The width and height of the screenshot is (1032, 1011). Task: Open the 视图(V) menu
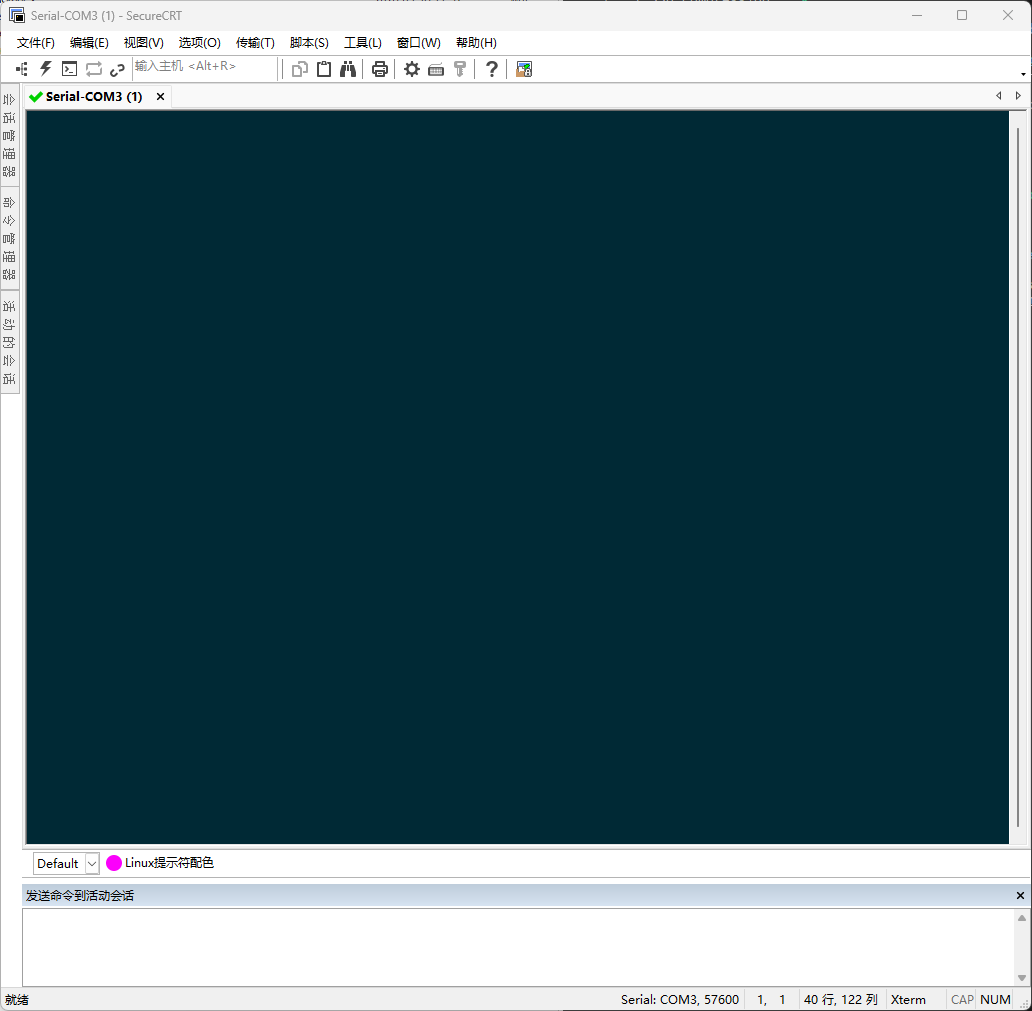tap(143, 43)
